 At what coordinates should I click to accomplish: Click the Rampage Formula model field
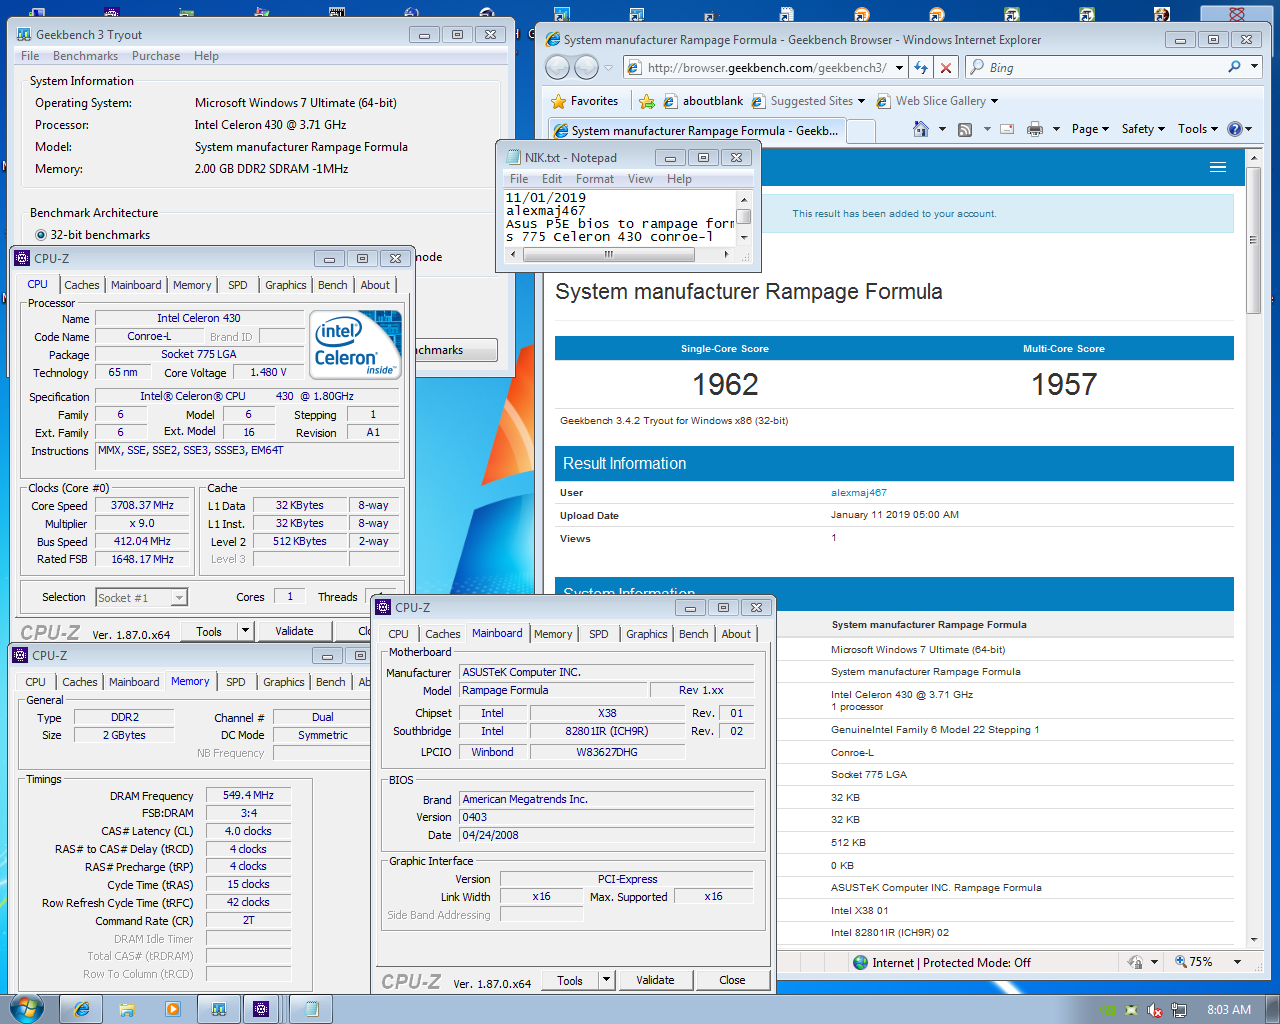554,690
